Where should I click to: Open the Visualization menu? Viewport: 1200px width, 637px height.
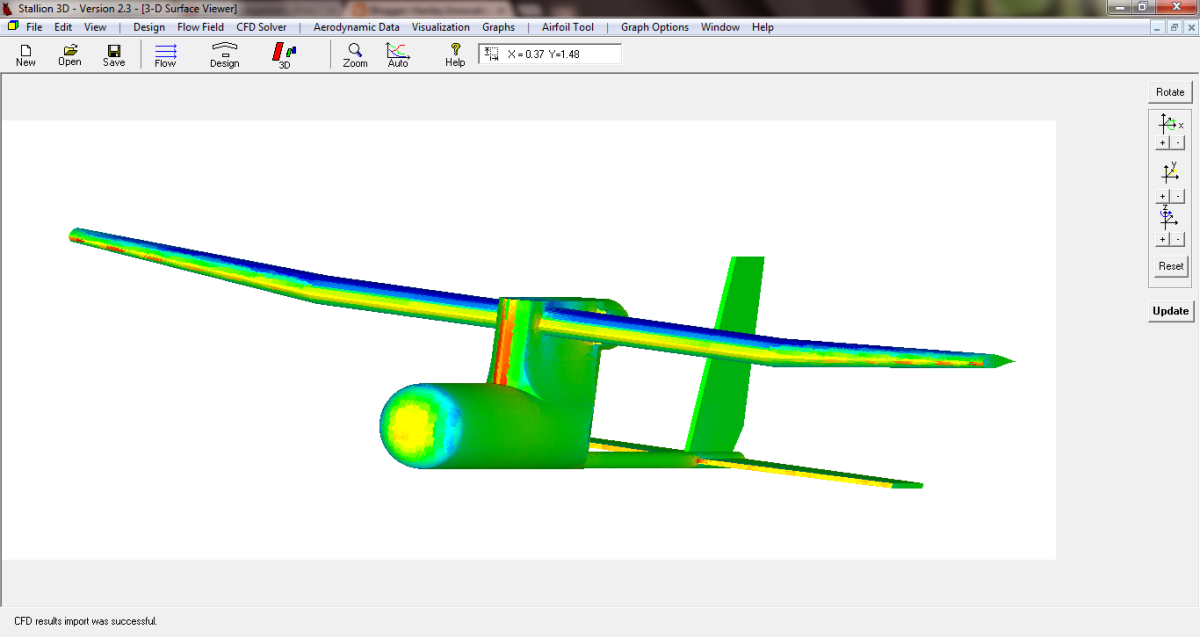(x=441, y=27)
